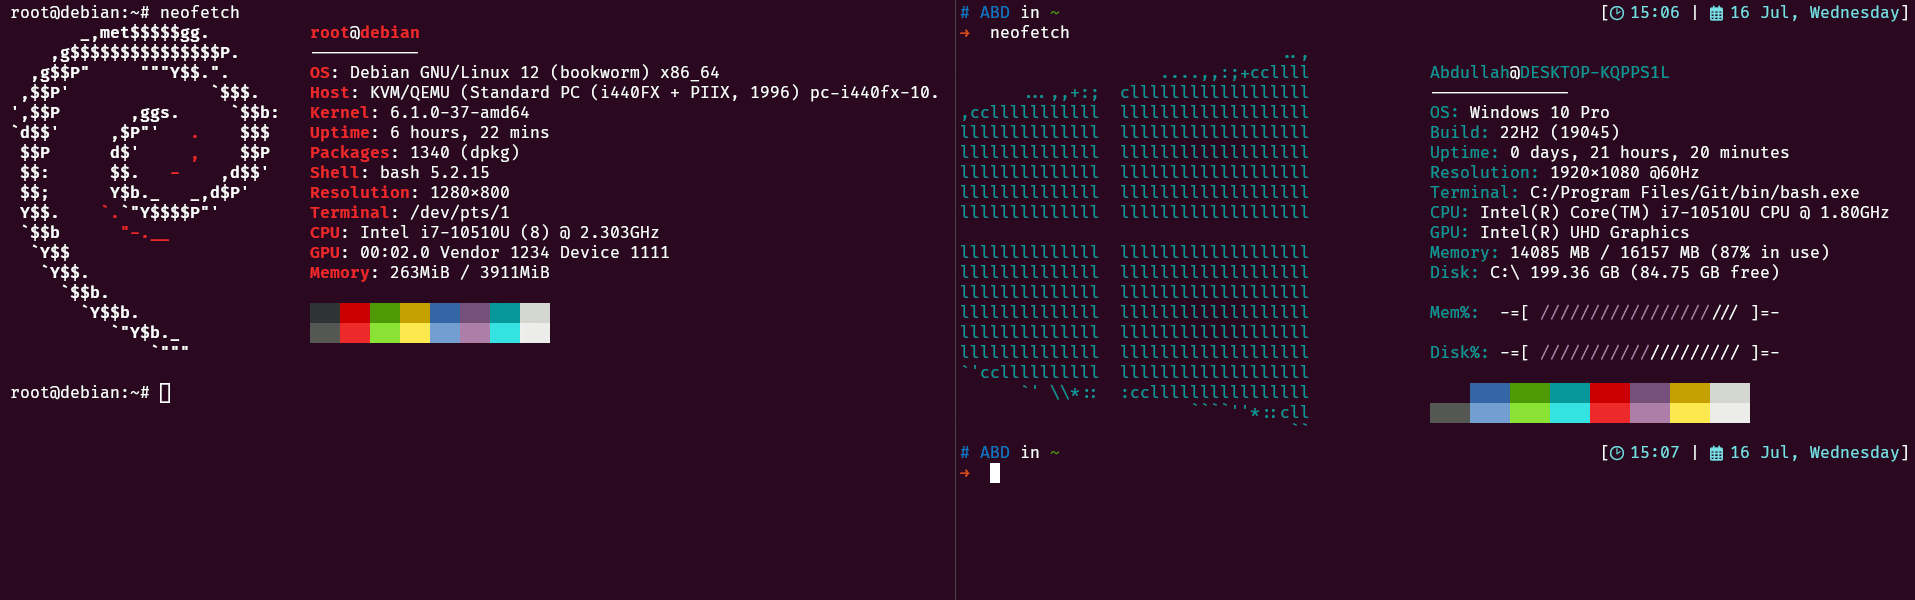Click 'Memory: 263MiB / 3911MiB' line
This screenshot has height=600, width=1915.
click(x=429, y=273)
